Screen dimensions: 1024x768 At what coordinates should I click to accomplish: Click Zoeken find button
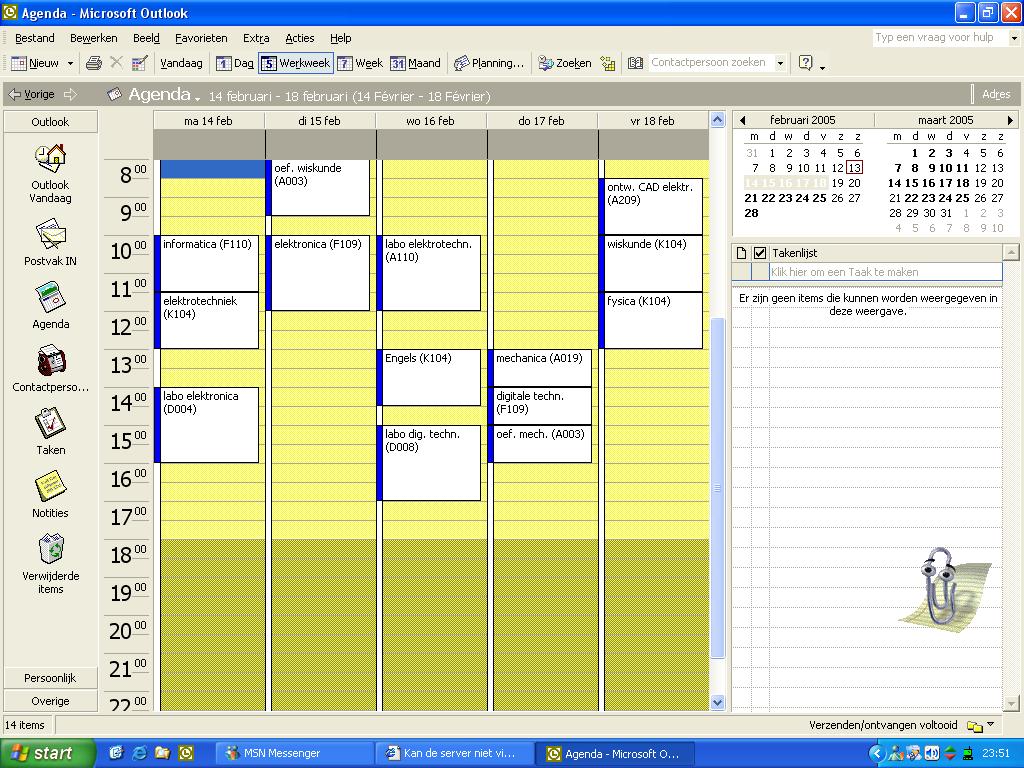(x=565, y=63)
